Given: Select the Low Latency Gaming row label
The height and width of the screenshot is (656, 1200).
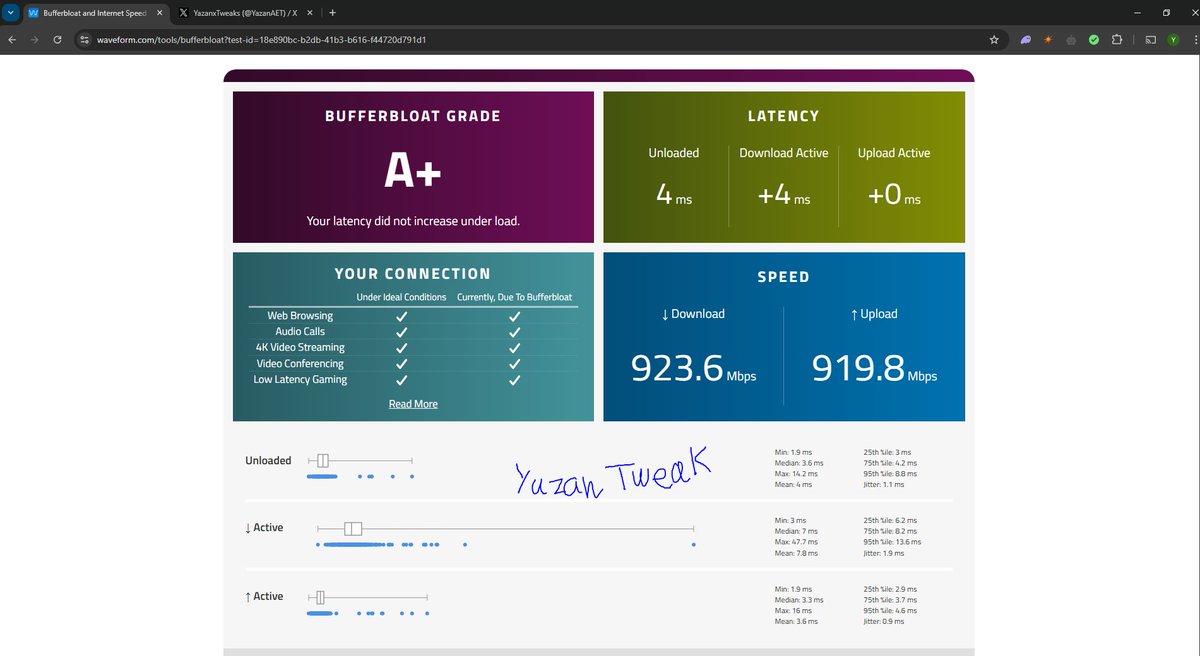Looking at the screenshot, I should 300,380.
